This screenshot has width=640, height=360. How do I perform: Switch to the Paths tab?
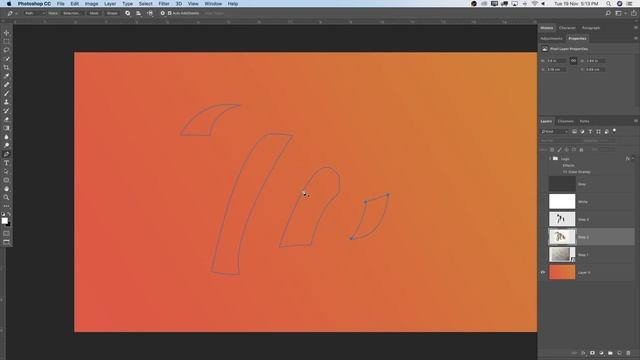coord(584,121)
